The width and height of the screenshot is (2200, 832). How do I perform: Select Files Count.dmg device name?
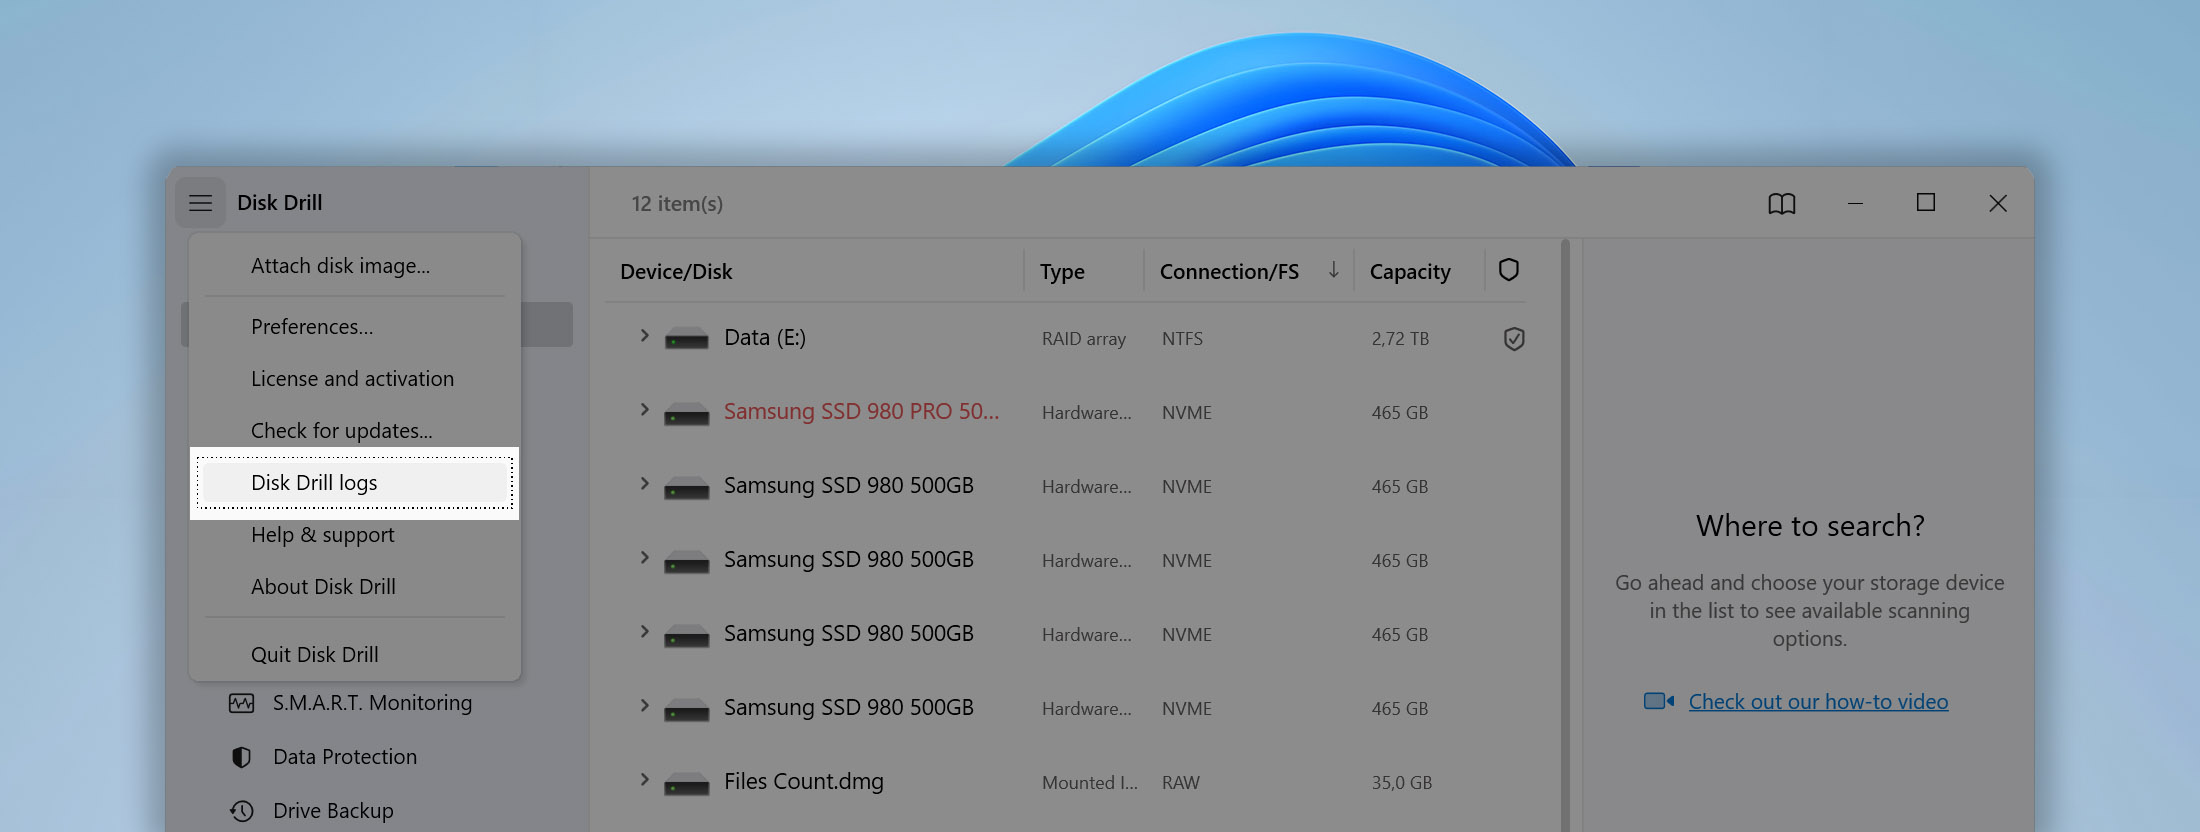(804, 782)
